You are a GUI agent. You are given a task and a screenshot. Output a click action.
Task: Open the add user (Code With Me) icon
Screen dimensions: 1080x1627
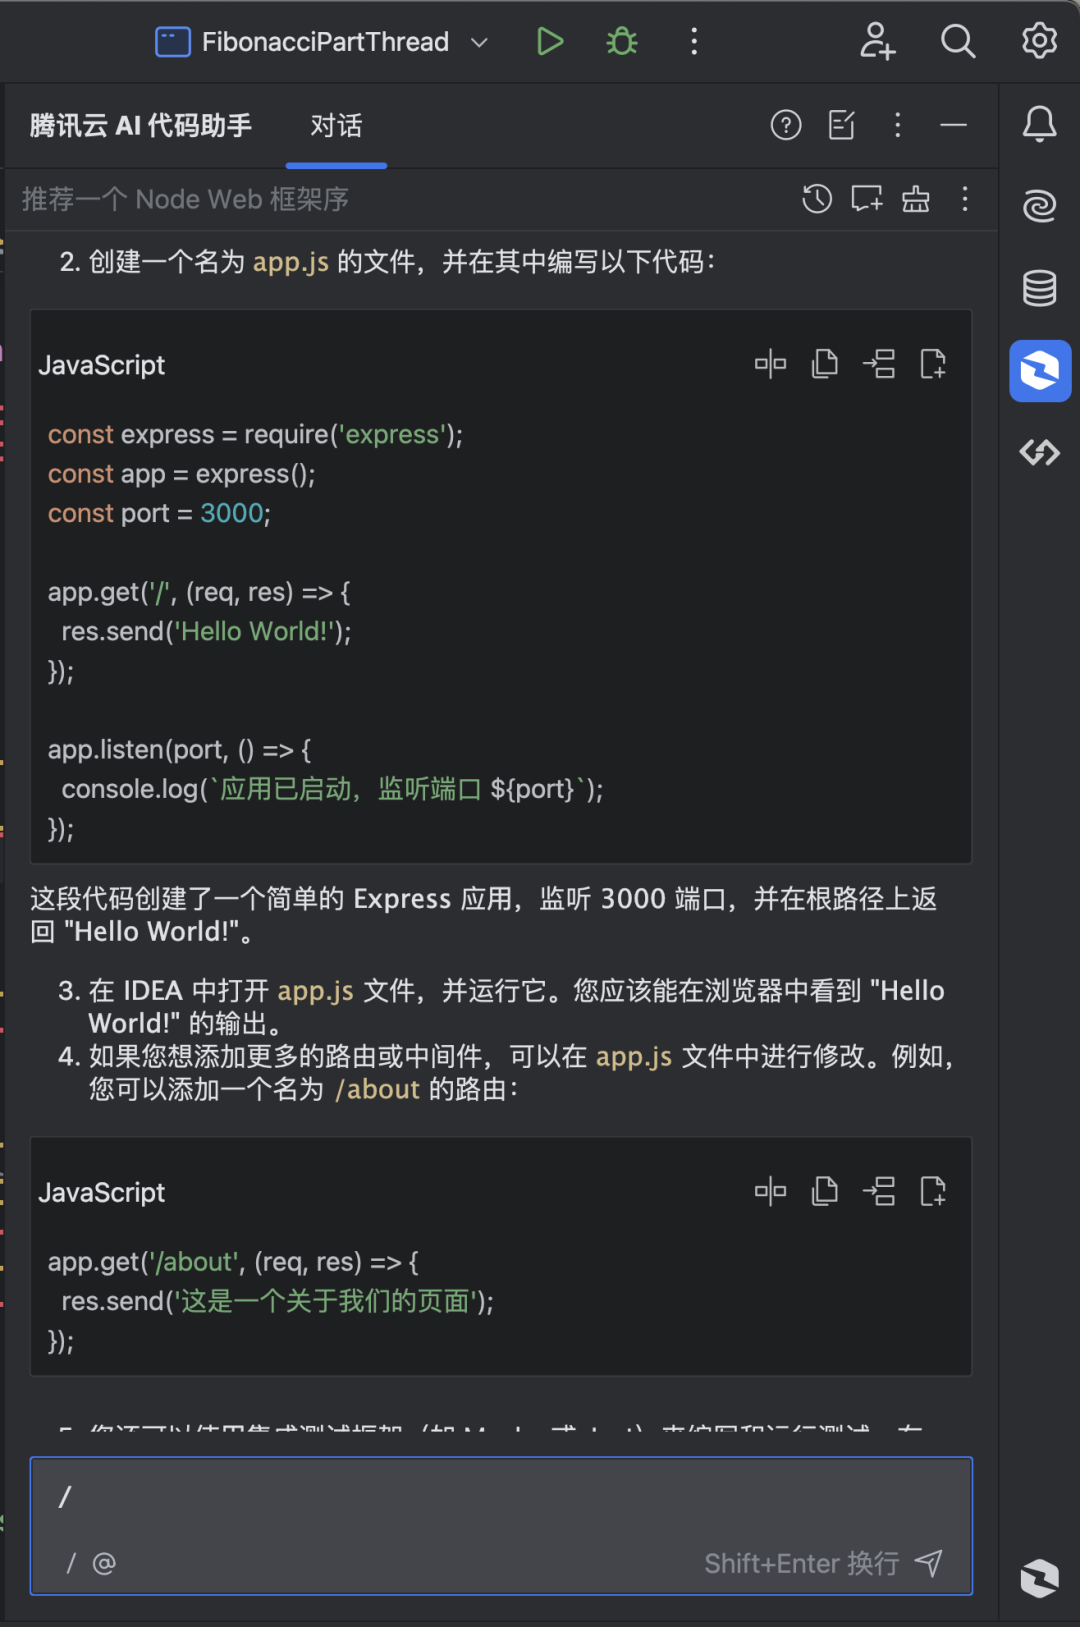(877, 41)
